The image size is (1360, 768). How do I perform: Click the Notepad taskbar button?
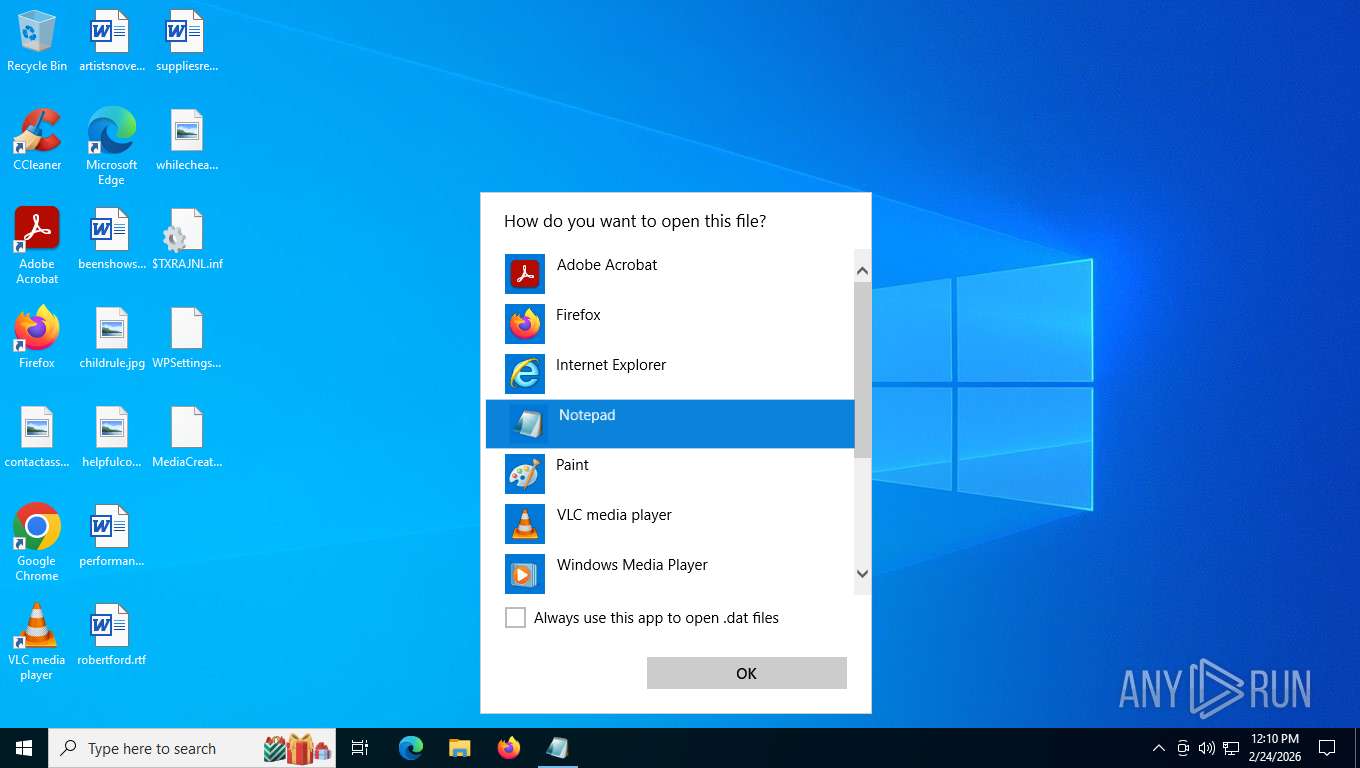tap(558, 748)
